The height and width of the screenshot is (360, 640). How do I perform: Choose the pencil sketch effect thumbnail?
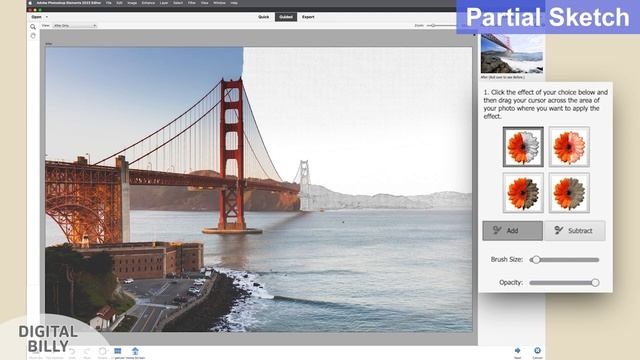pos(523,147)
